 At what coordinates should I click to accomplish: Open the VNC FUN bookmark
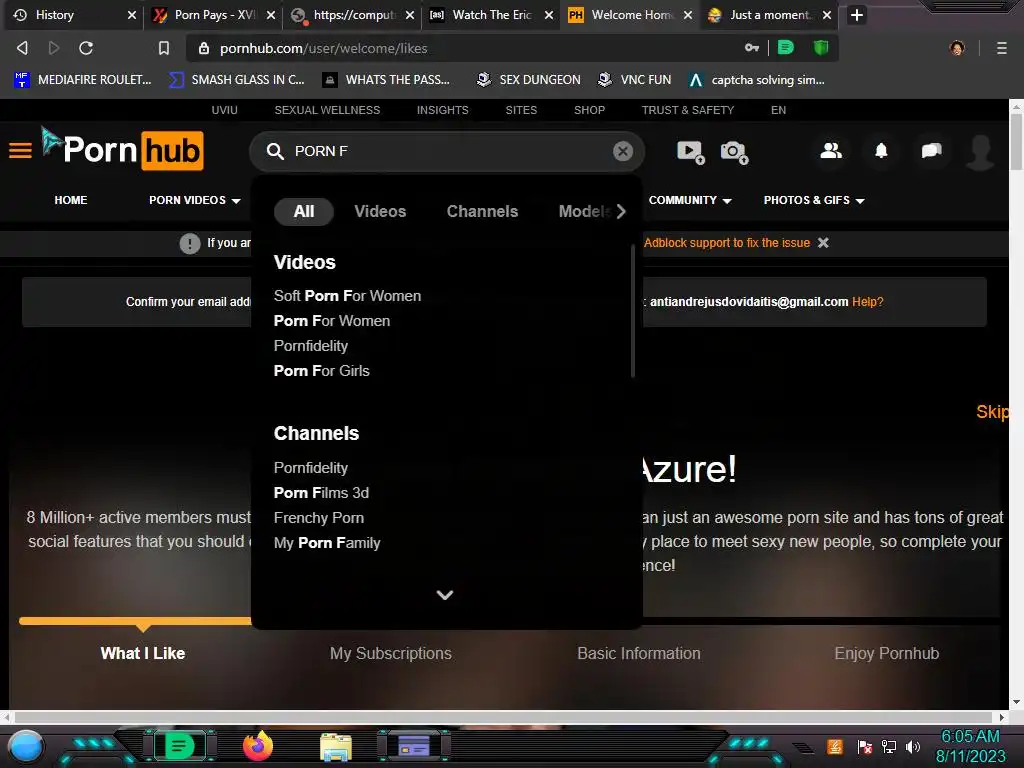tap(634, 80)
